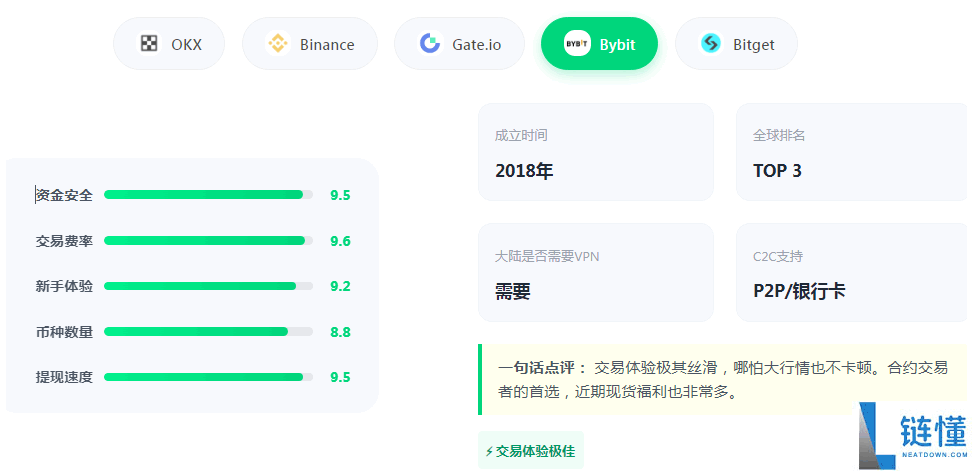Click the Binance diamond logo icon
Screen dimensions: 972x471
(x=278, y=43)
